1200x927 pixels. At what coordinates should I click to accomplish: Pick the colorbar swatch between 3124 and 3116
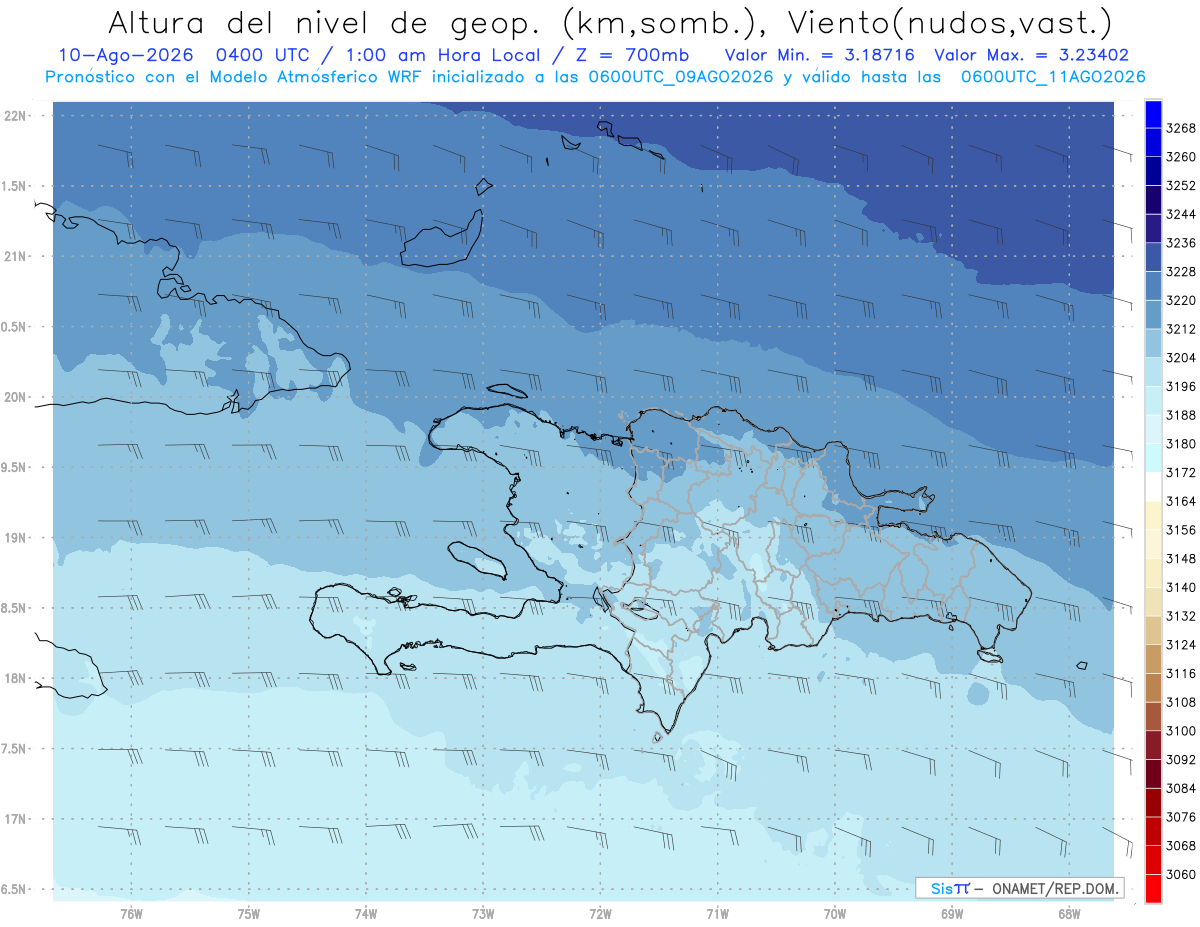coord(1153,659)
